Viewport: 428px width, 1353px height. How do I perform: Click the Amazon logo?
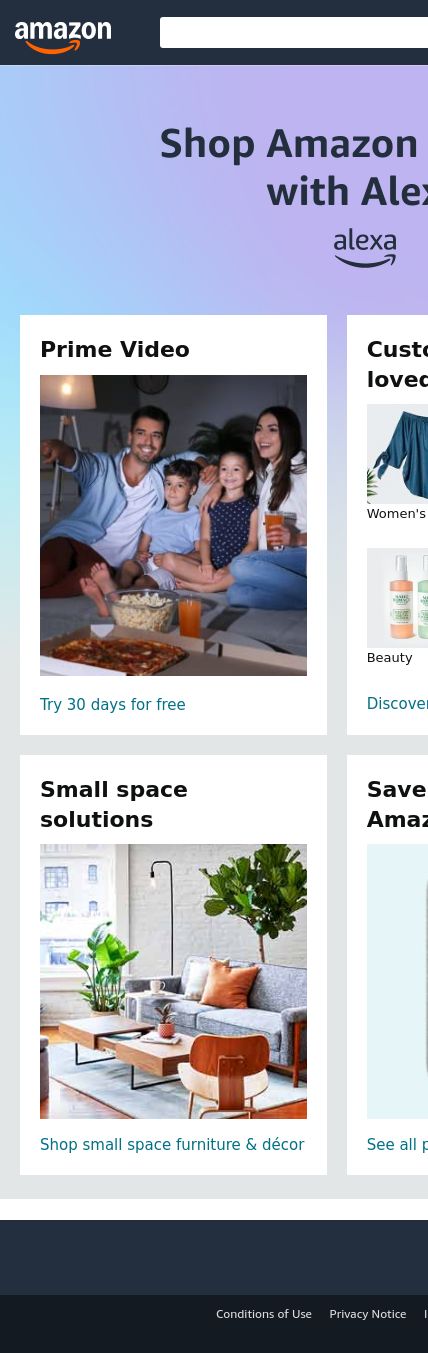63,37
